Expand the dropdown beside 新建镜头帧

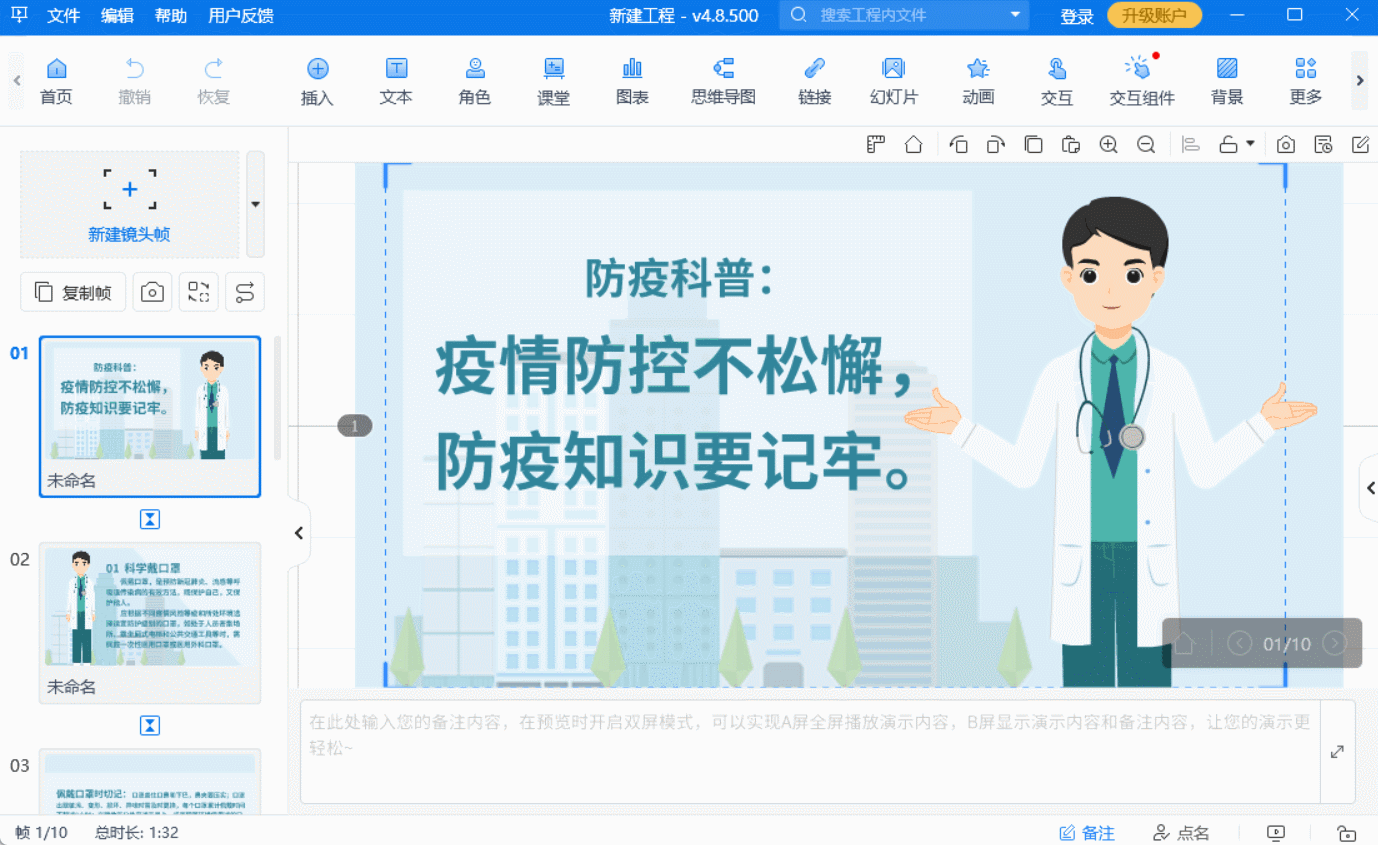(255, 202)
